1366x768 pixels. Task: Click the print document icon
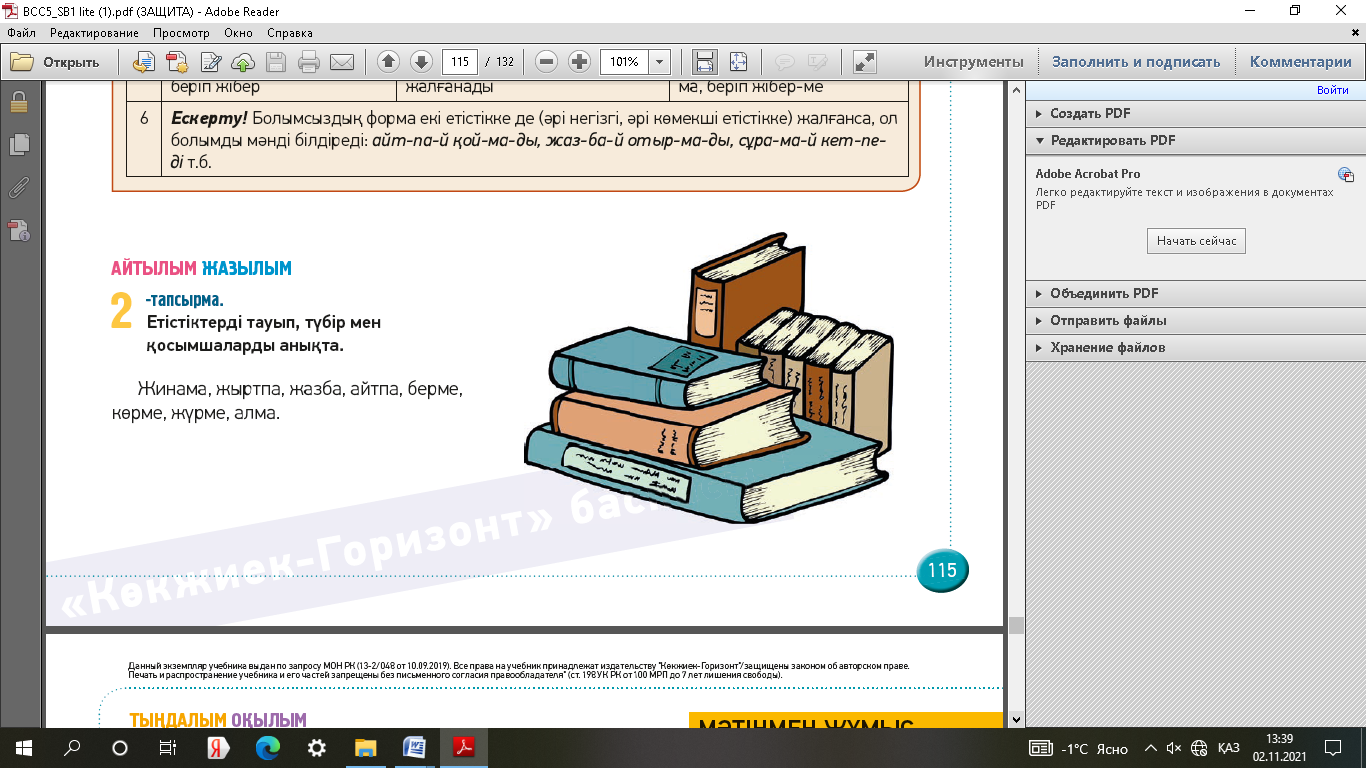tap(309, 62)
